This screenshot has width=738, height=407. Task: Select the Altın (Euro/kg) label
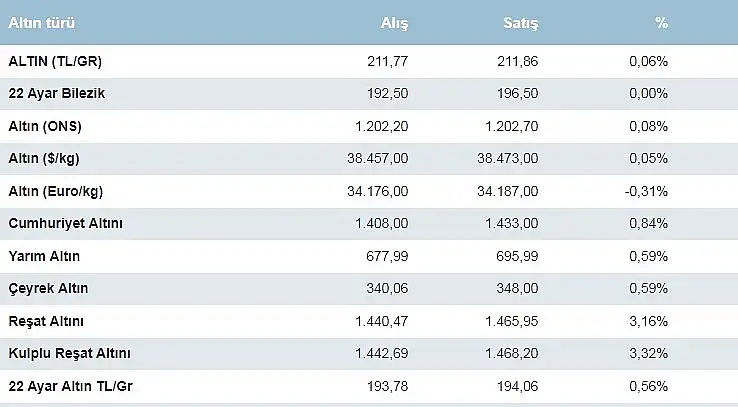[x=56, y=191]
